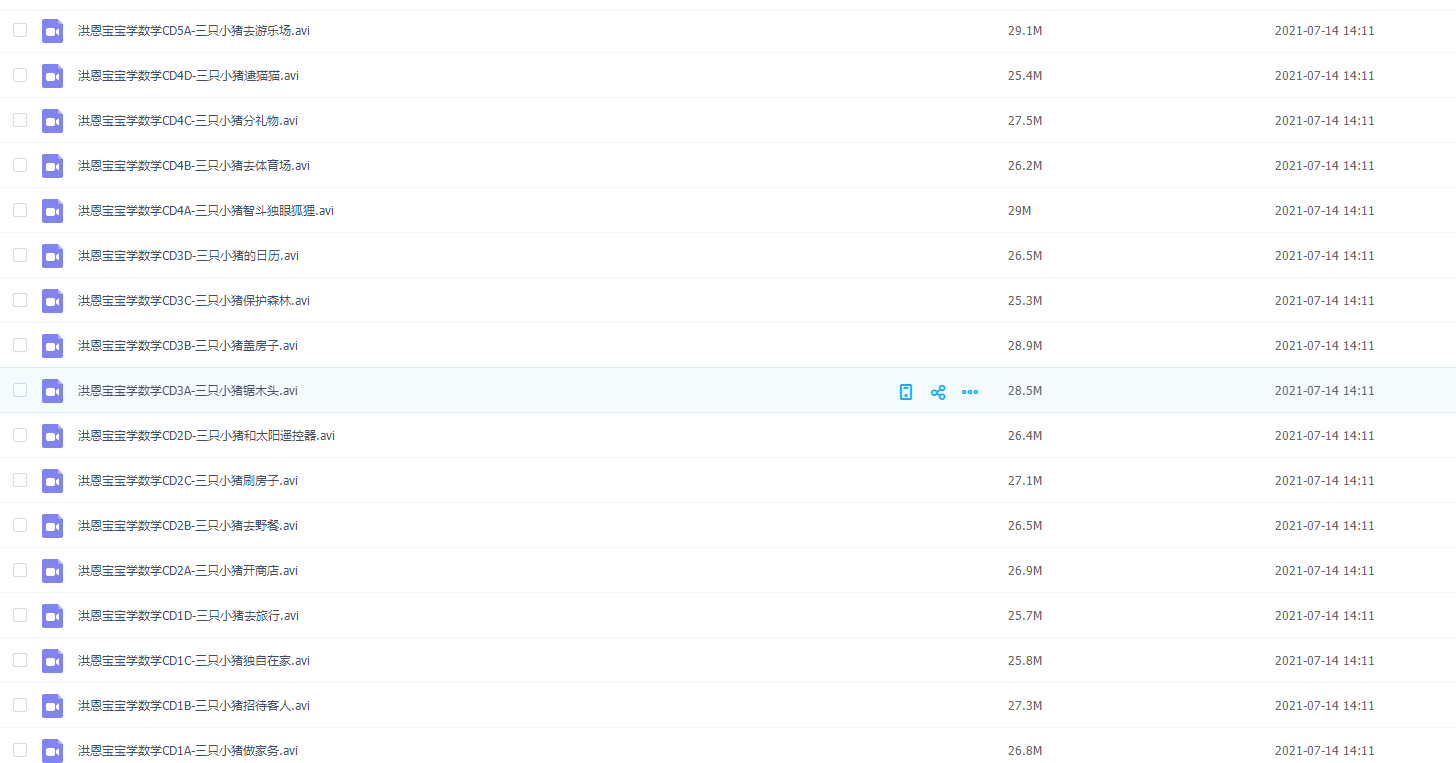Screen dimensions: 1456x763
Task: Open CD2C-三只小猪刷房子.avi file name
Action: pos(188,481)
